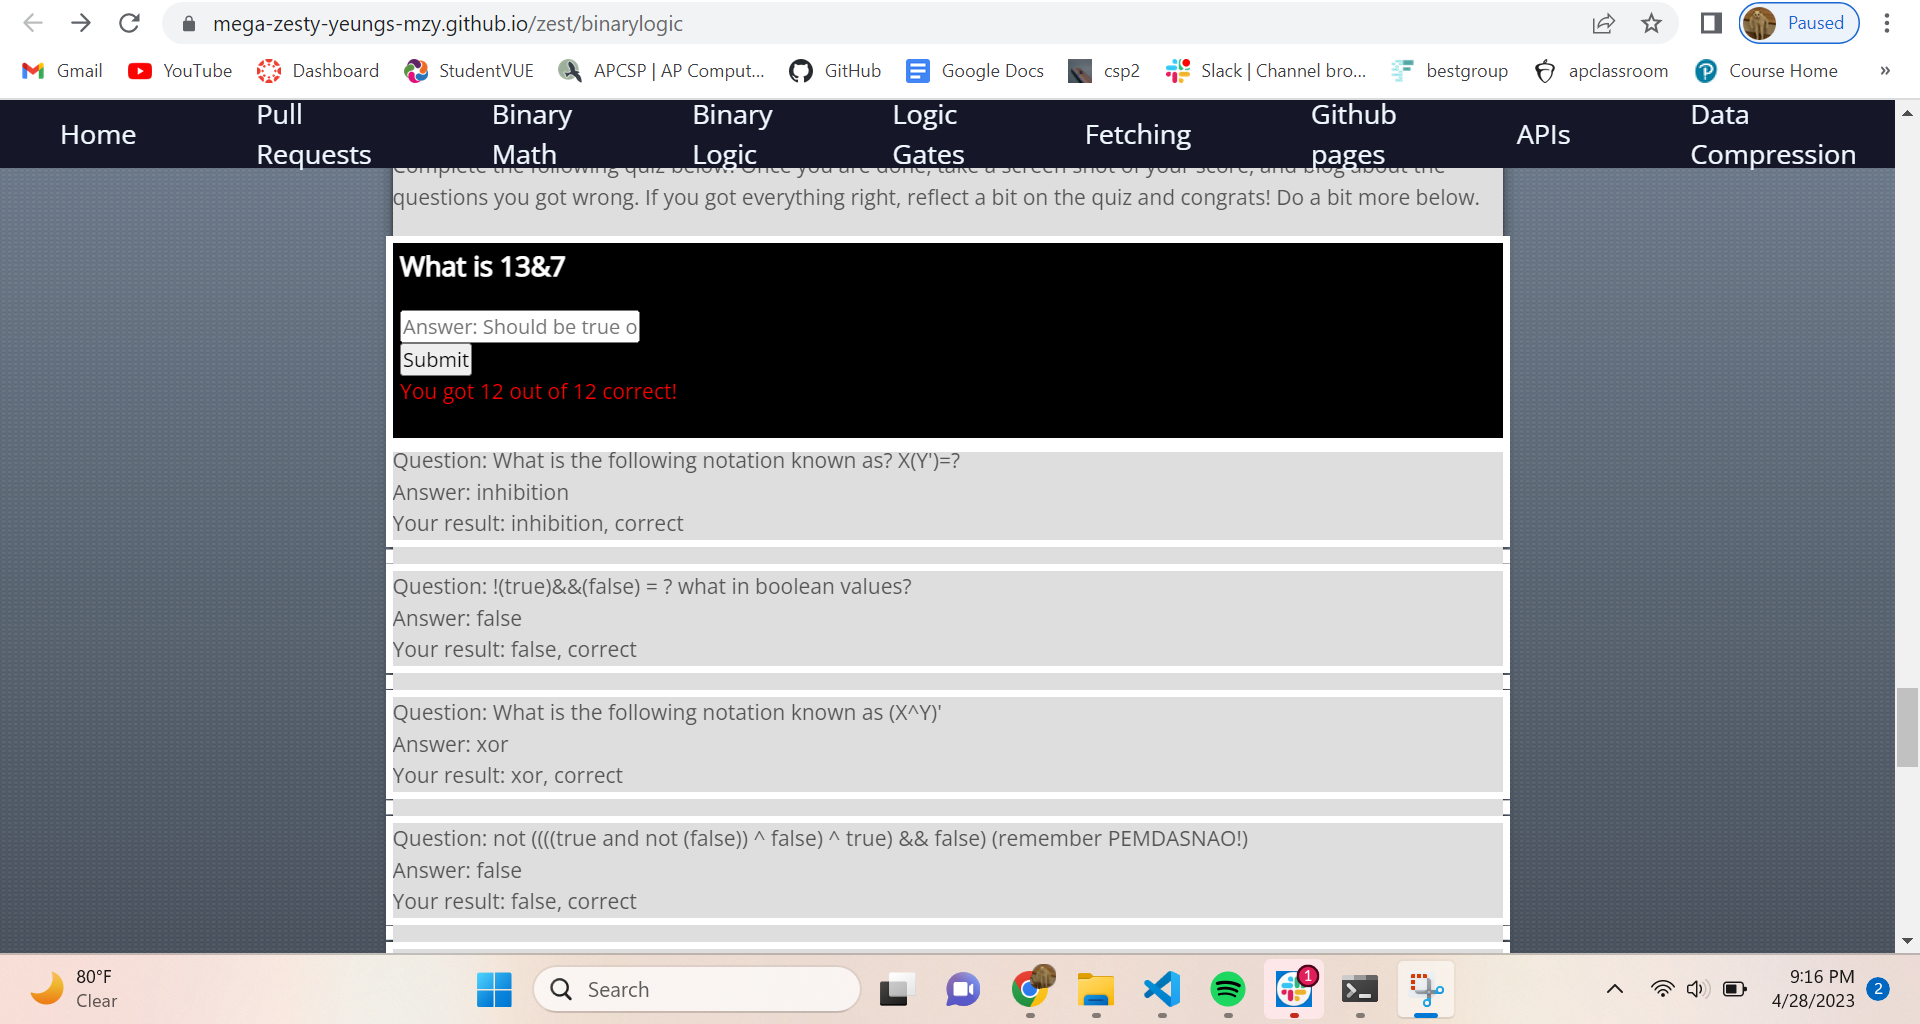
Task: Show hidden system tray icons
Action: 1614,989
